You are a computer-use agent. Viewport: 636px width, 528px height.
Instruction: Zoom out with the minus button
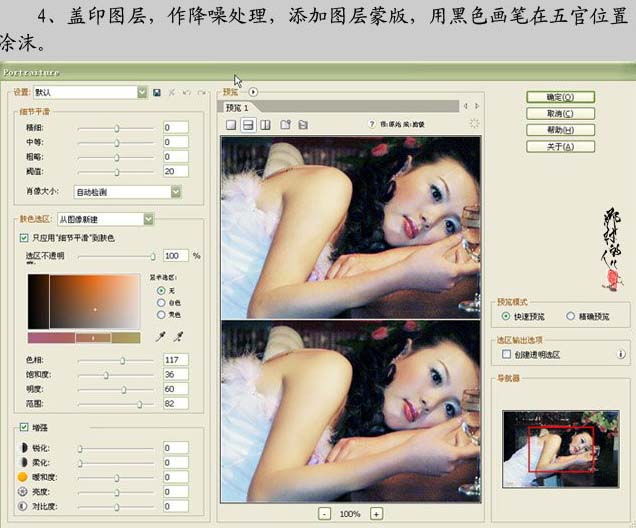pos(324,514)
